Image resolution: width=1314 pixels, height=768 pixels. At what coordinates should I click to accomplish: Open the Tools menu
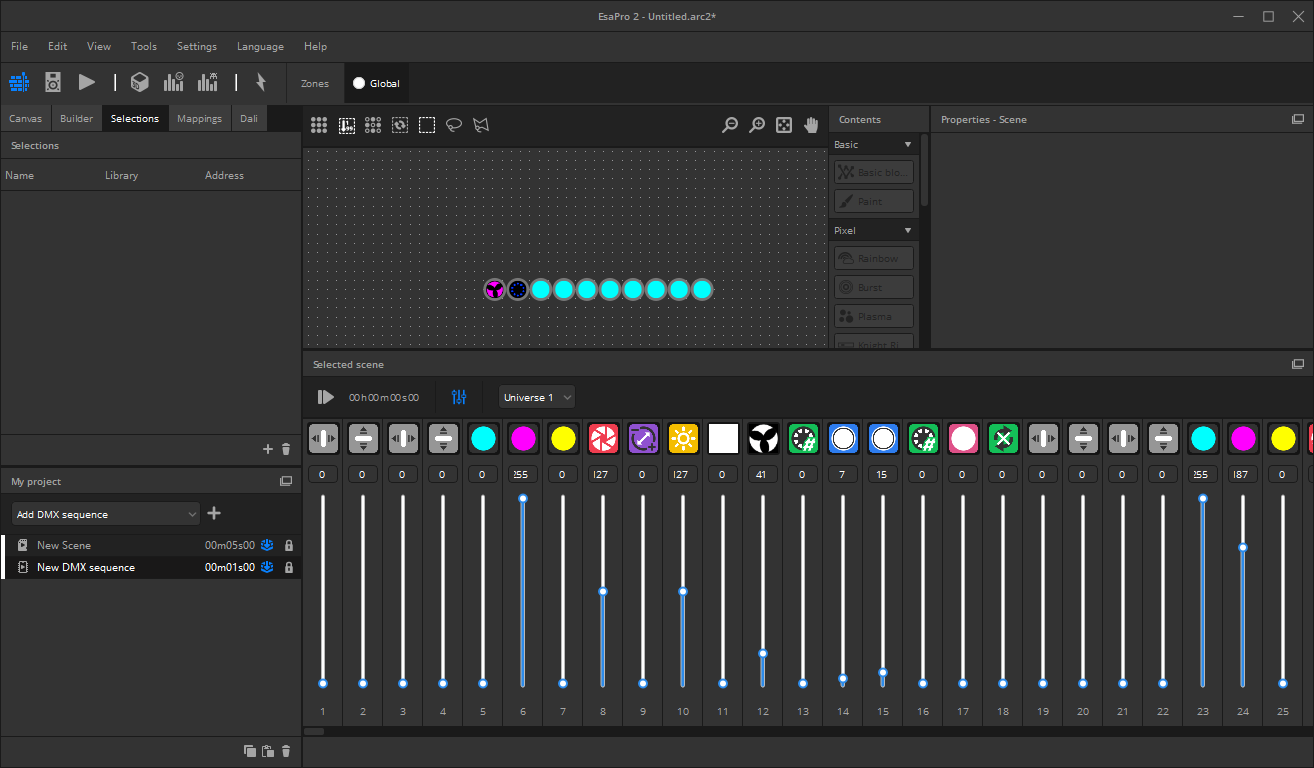143,46
